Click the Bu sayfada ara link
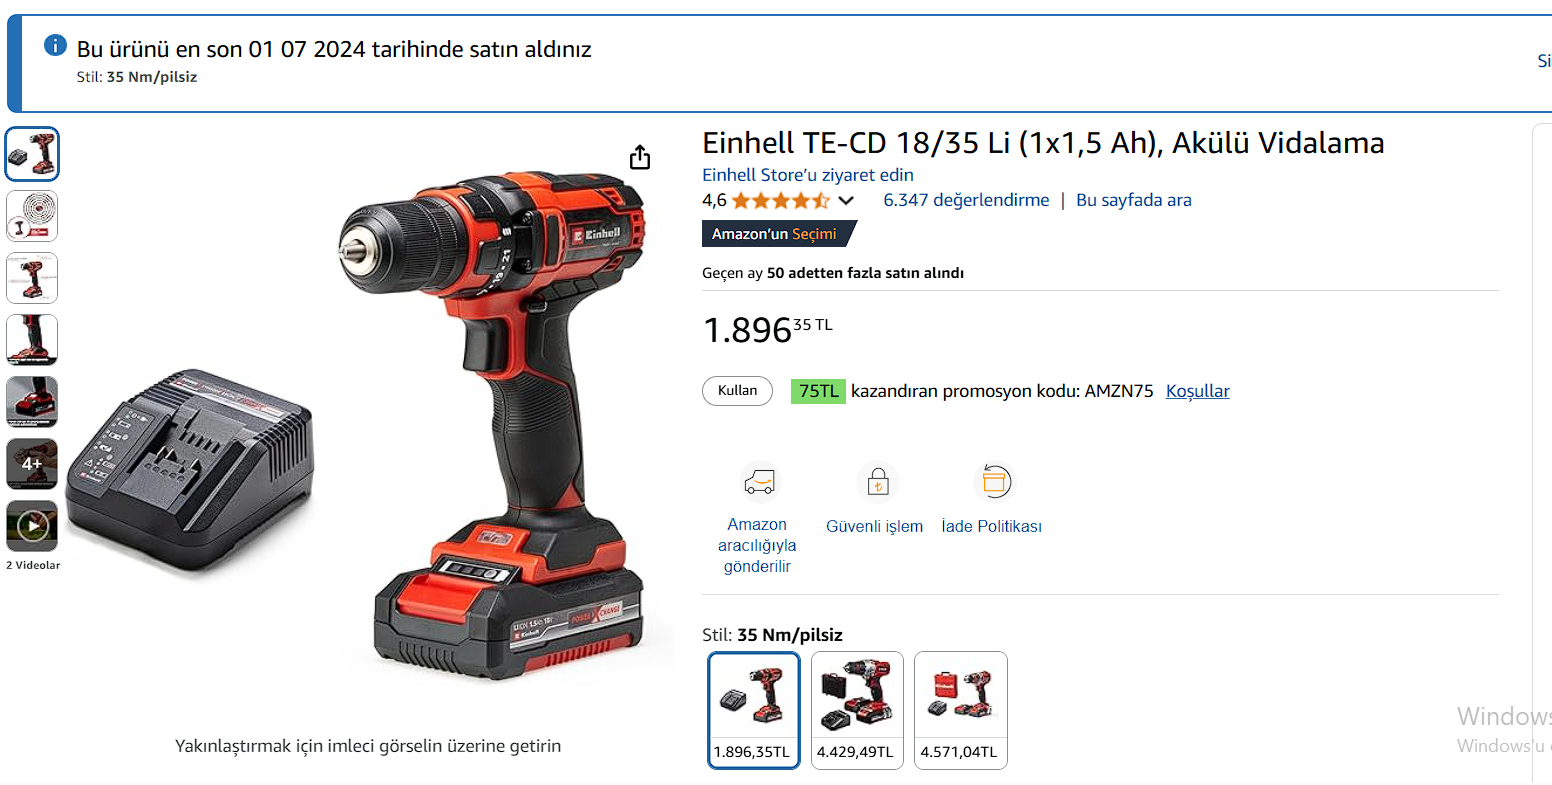The height and width of the screenshot is (785, 1552). 1134,200
